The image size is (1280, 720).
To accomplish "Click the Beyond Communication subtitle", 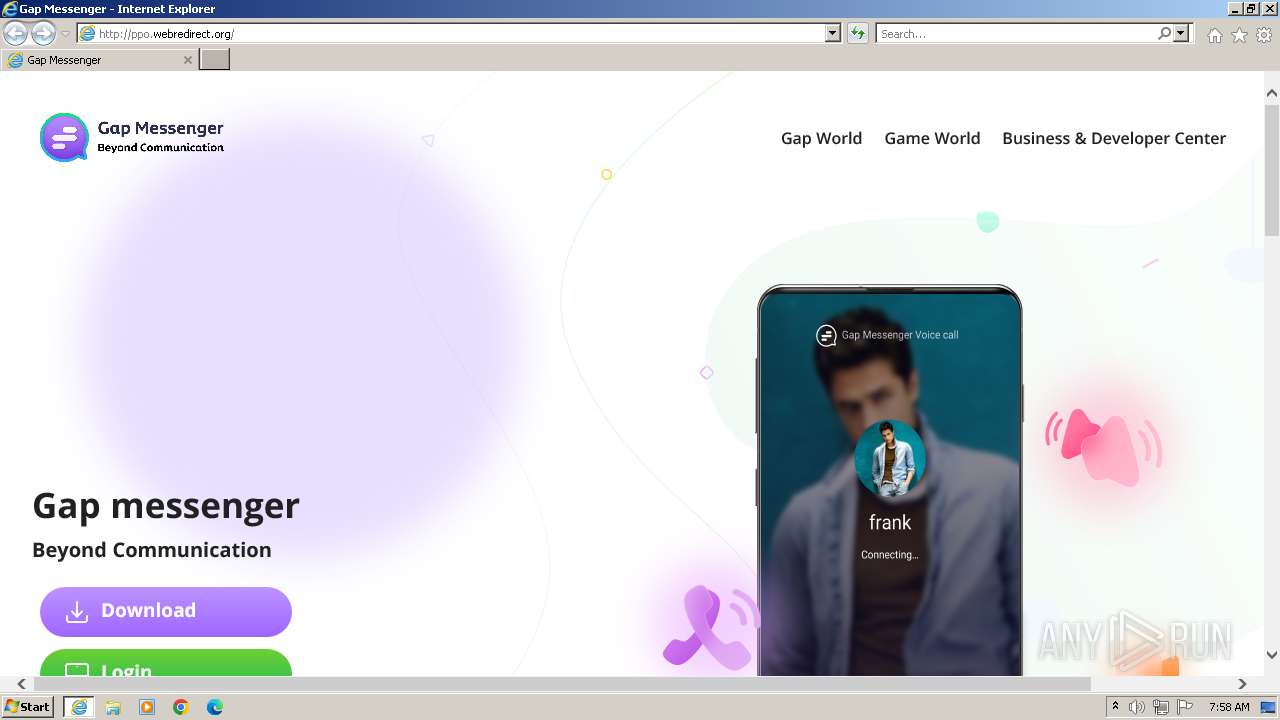I will (152, 550).
